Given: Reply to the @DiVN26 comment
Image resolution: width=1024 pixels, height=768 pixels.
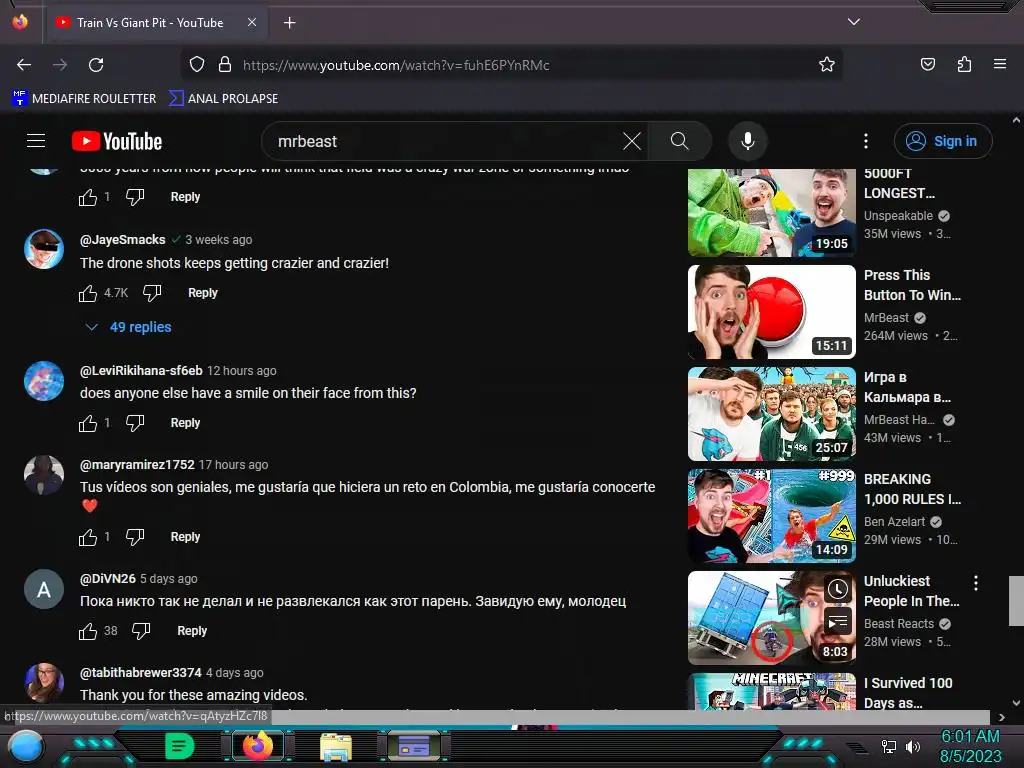Looking at the screenshot, I should pyautogui.click(x=192, y=630).
